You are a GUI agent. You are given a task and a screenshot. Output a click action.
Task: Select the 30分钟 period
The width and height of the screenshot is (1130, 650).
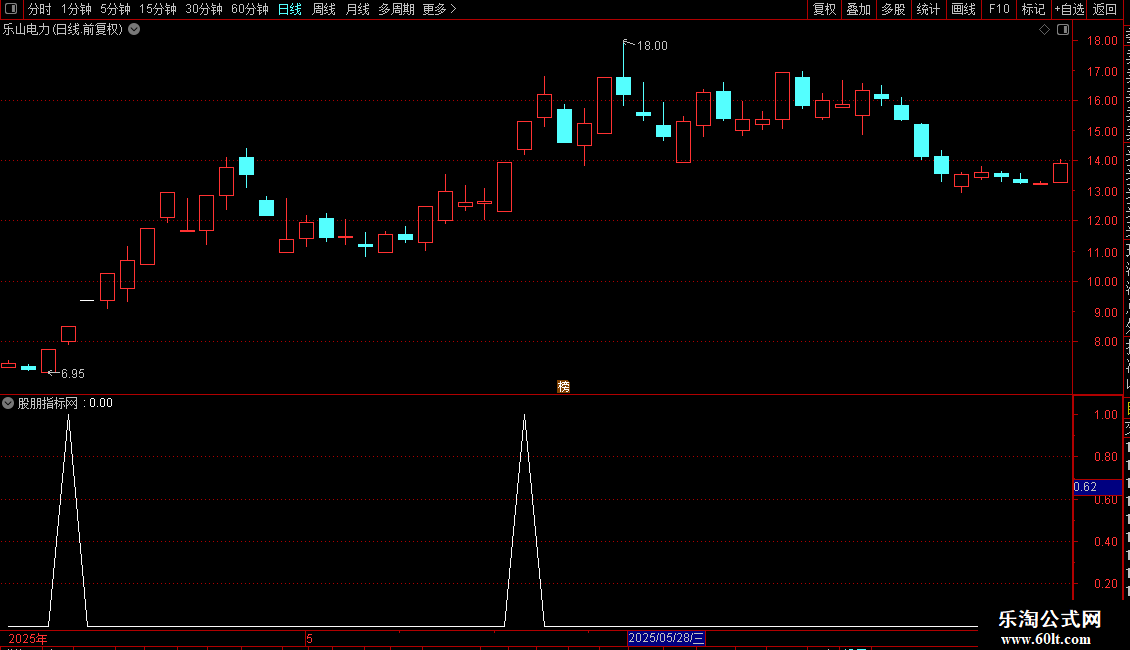(x=203, y=9)
